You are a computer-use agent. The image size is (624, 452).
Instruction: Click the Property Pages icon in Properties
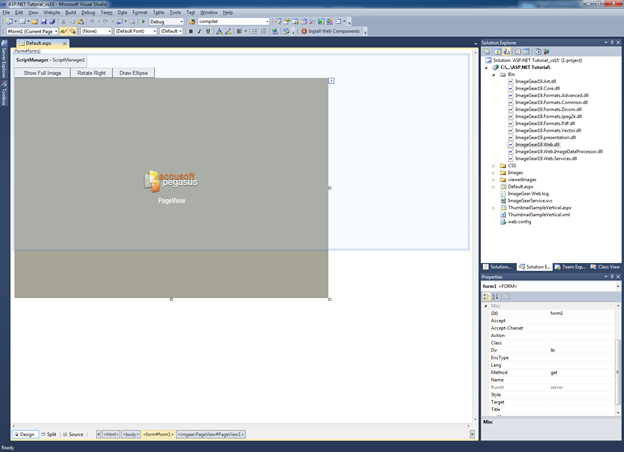tap(507, 296)
